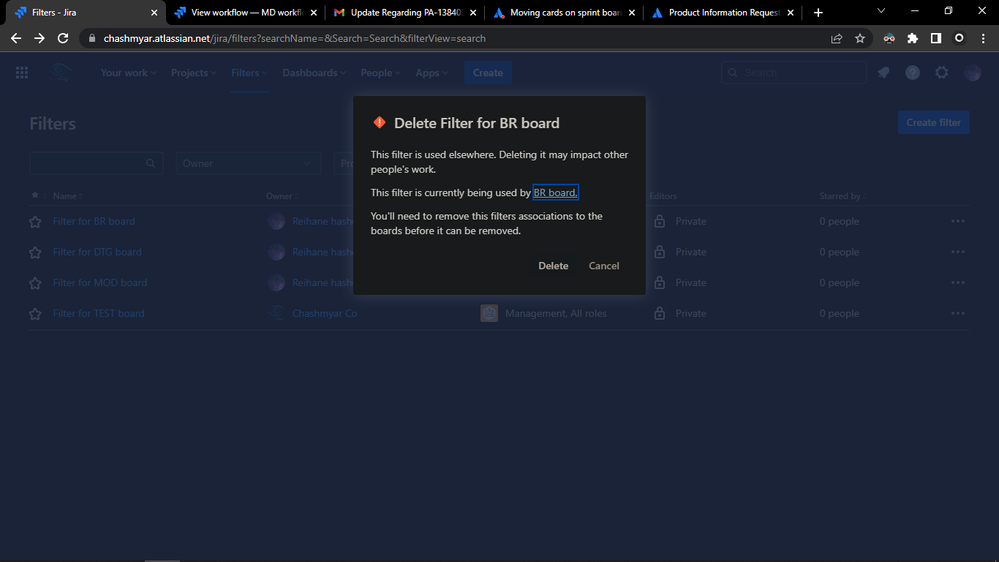Open Chashmyar Co owner link
The image size is (999, 562).
[324, 313]
